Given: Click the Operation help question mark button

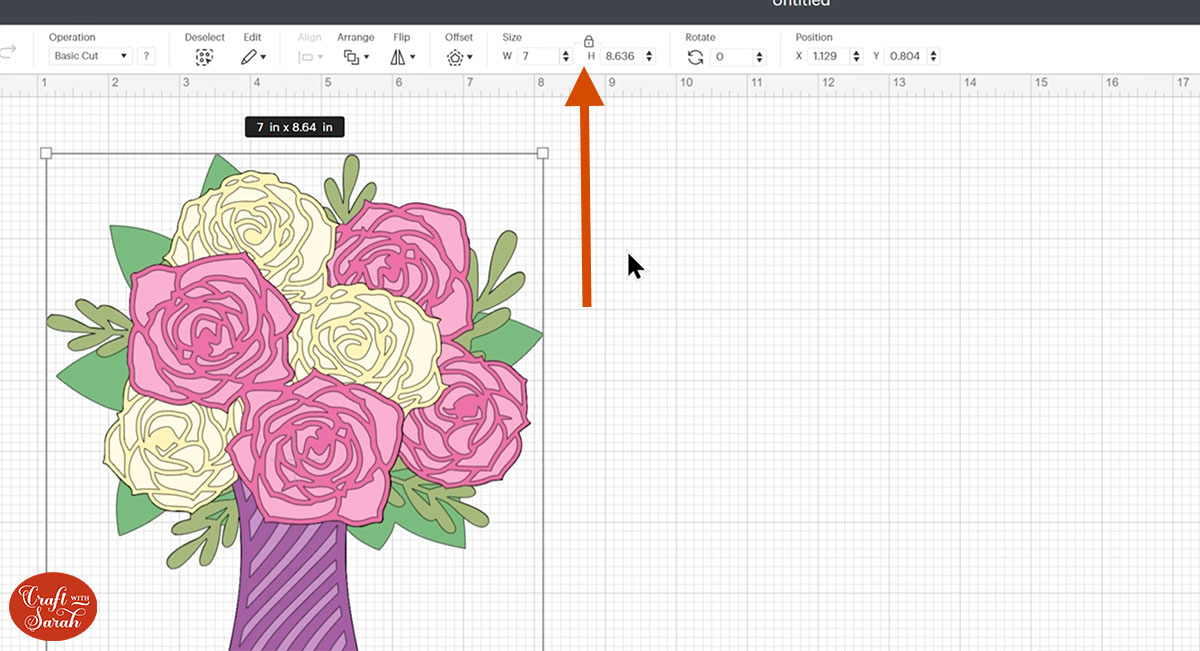Looking at the screenshot, I should point(147,56).
